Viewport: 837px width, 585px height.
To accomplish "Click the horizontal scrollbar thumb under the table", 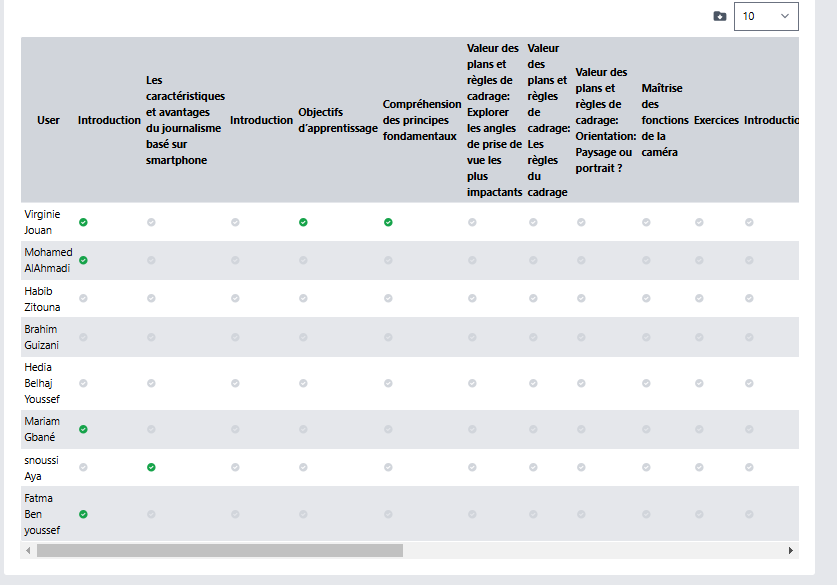I will coord(220,550).
